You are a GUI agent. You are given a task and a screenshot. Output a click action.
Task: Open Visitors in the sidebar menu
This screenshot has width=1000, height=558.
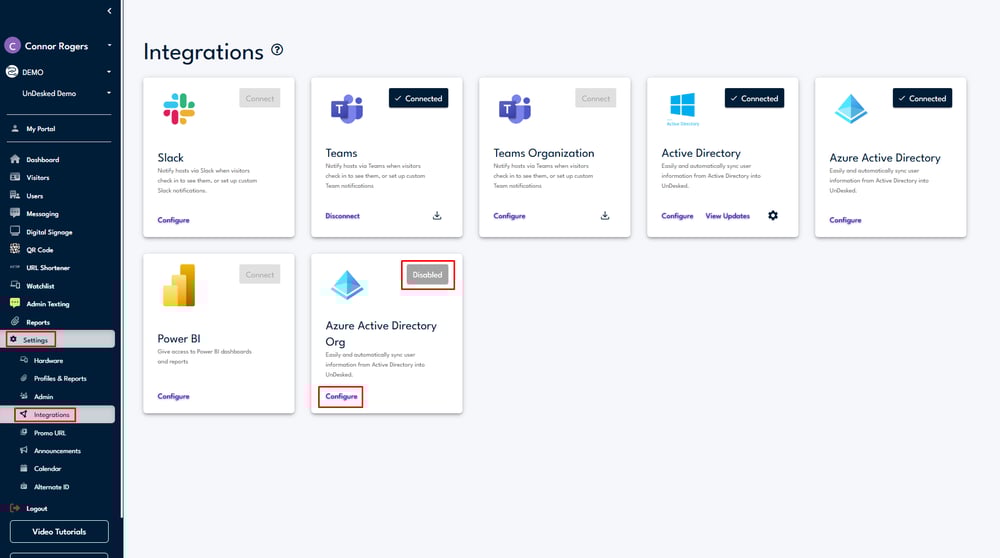click(x=37, y=178)
